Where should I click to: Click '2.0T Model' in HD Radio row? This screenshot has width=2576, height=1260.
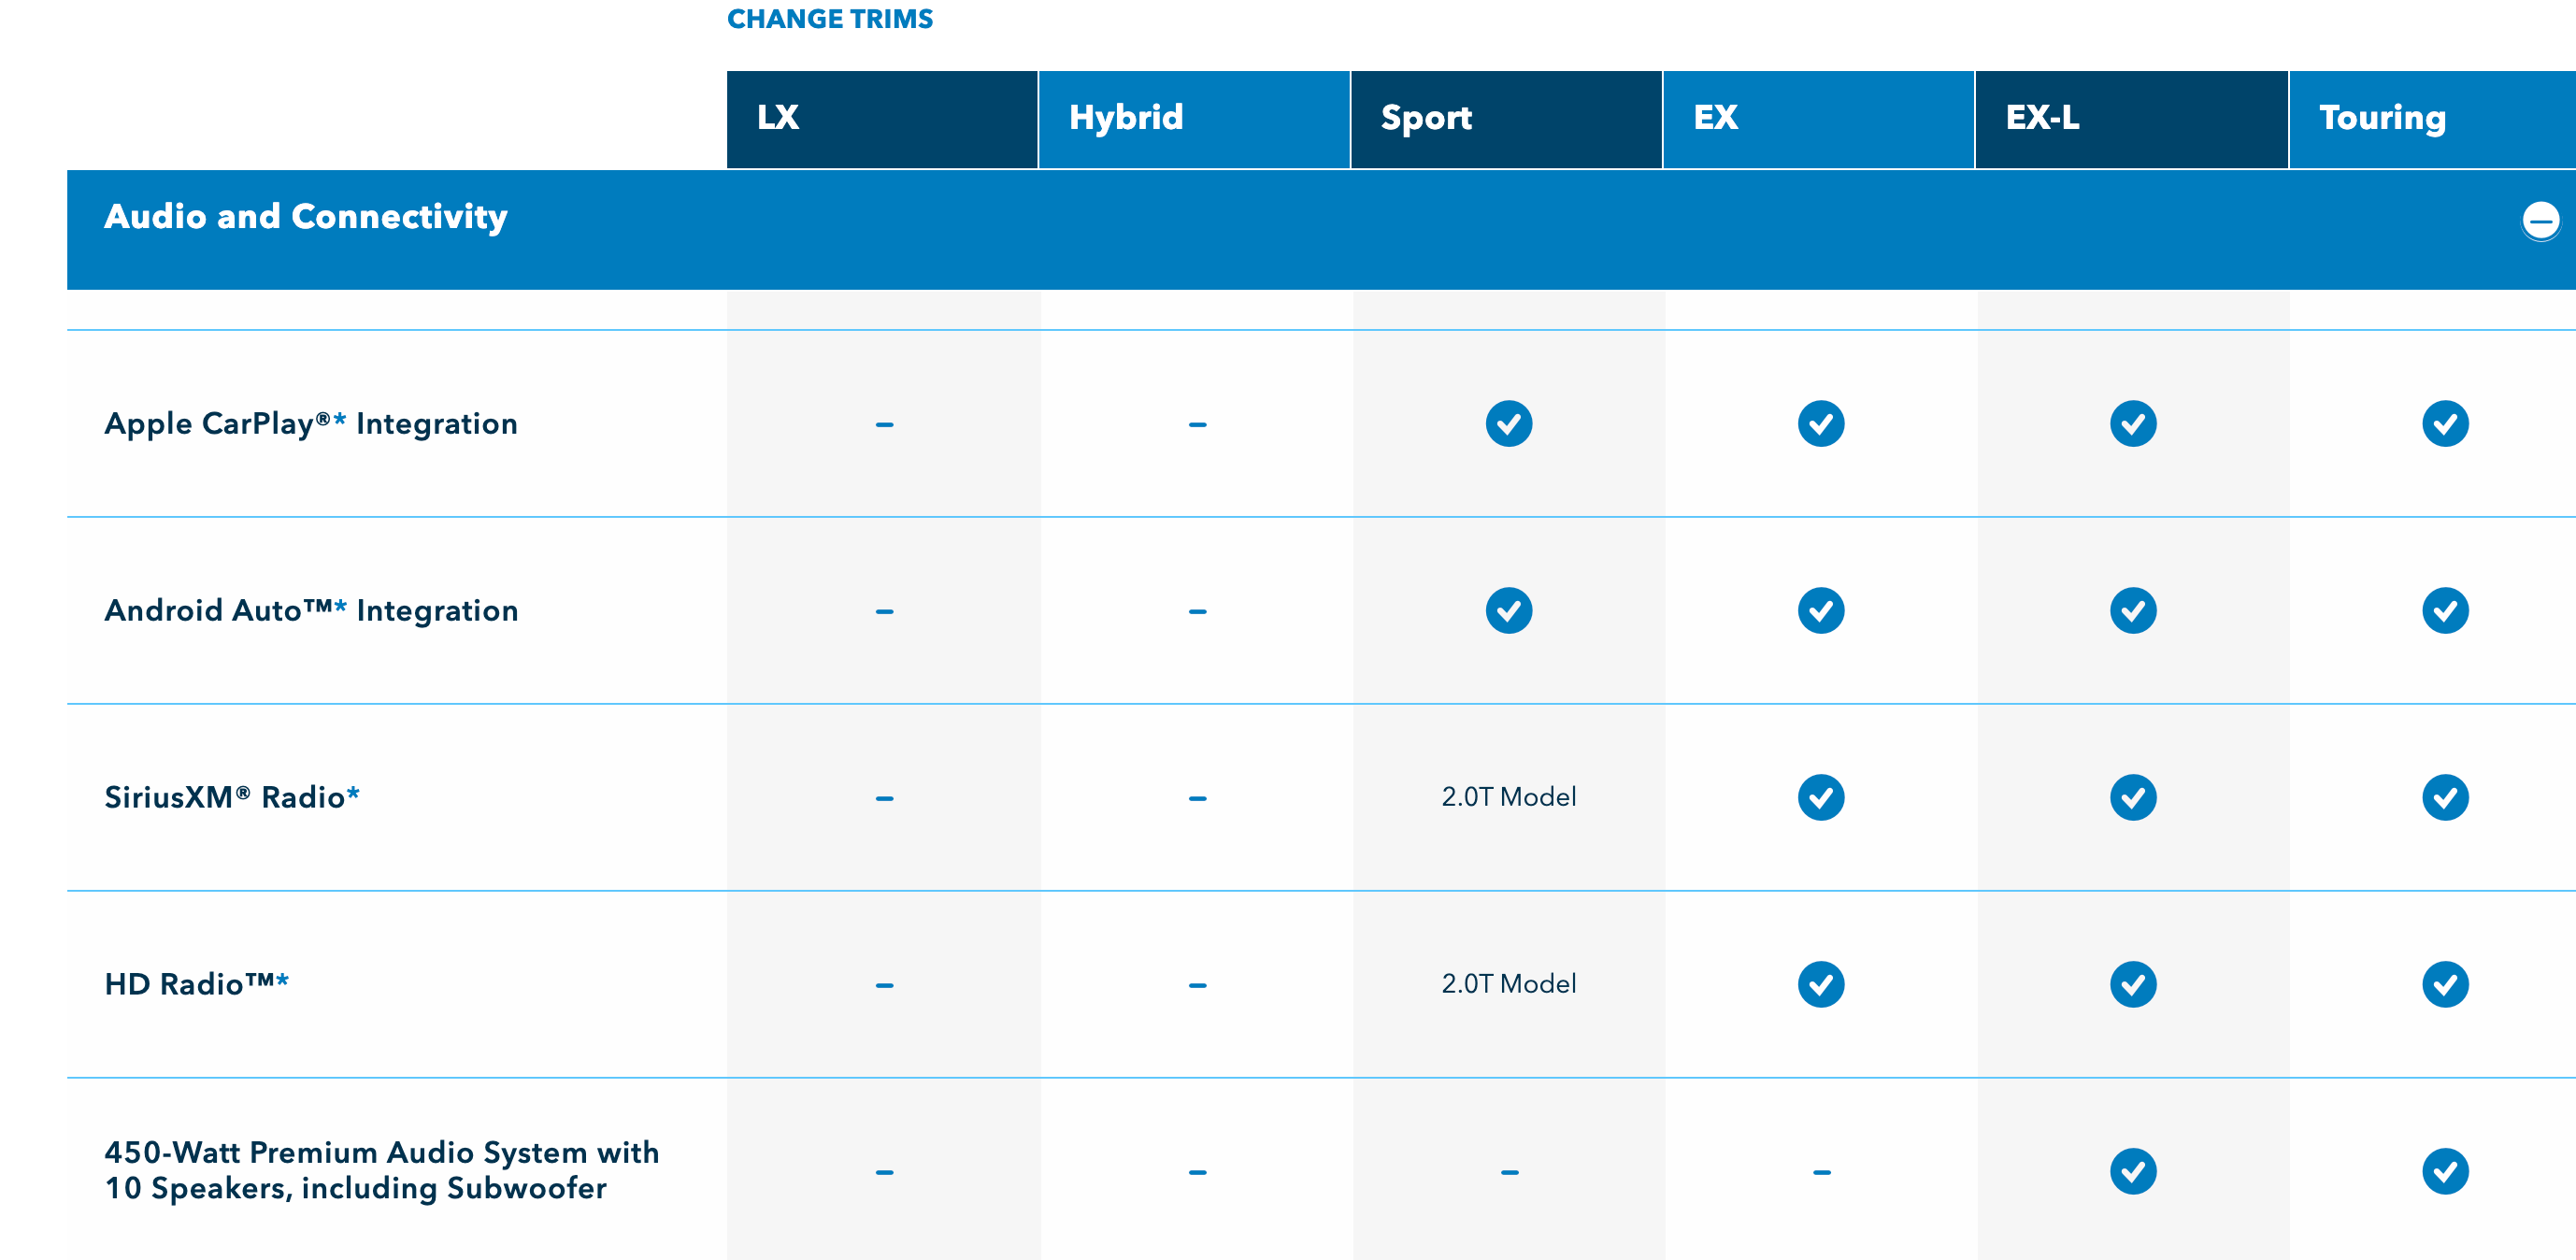click(x=1508, y=984)
